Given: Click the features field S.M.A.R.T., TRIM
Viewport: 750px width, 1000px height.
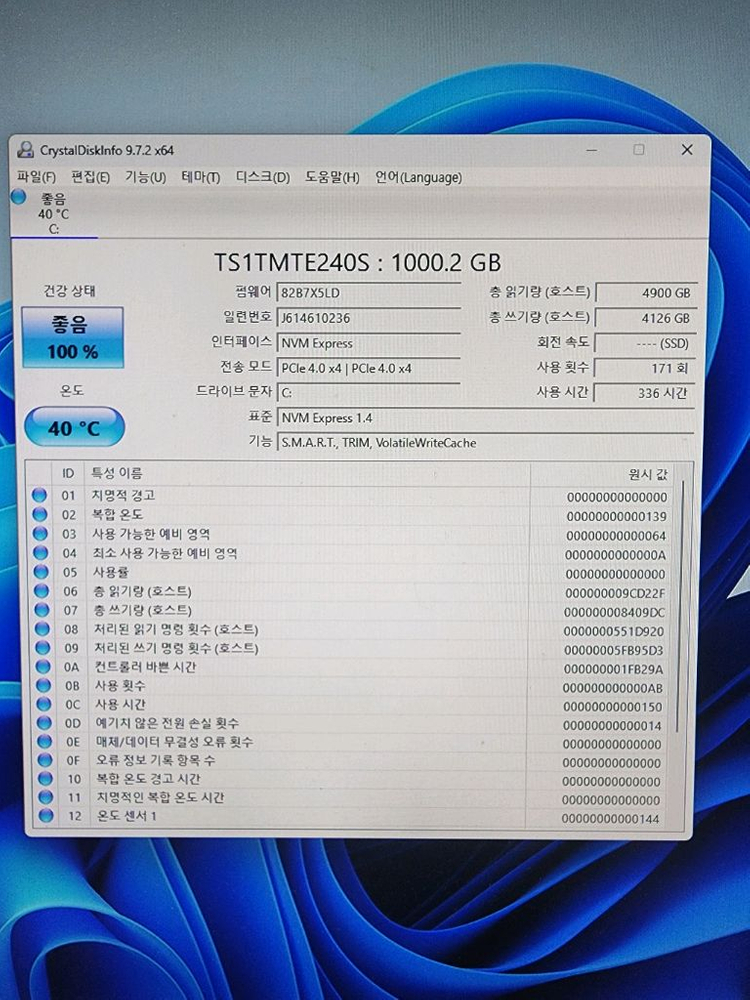Looking at the screenshot, I should coord(486,443).
